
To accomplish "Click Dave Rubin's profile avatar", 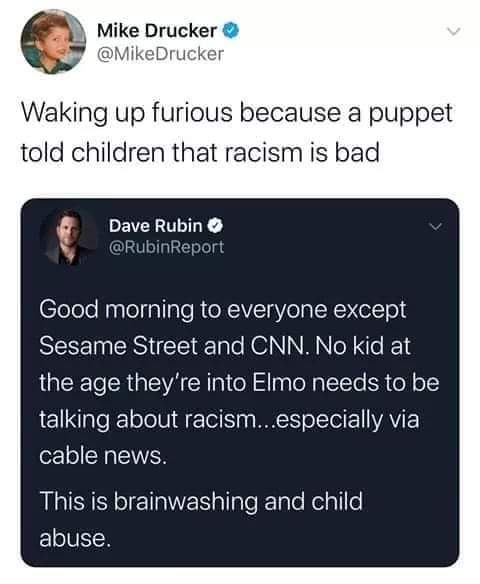I will 69,237.
